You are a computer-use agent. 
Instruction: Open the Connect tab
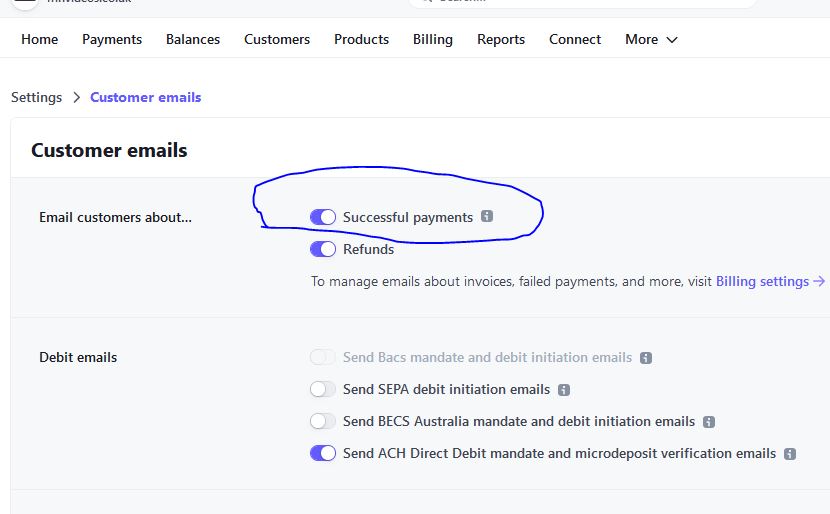575,39
